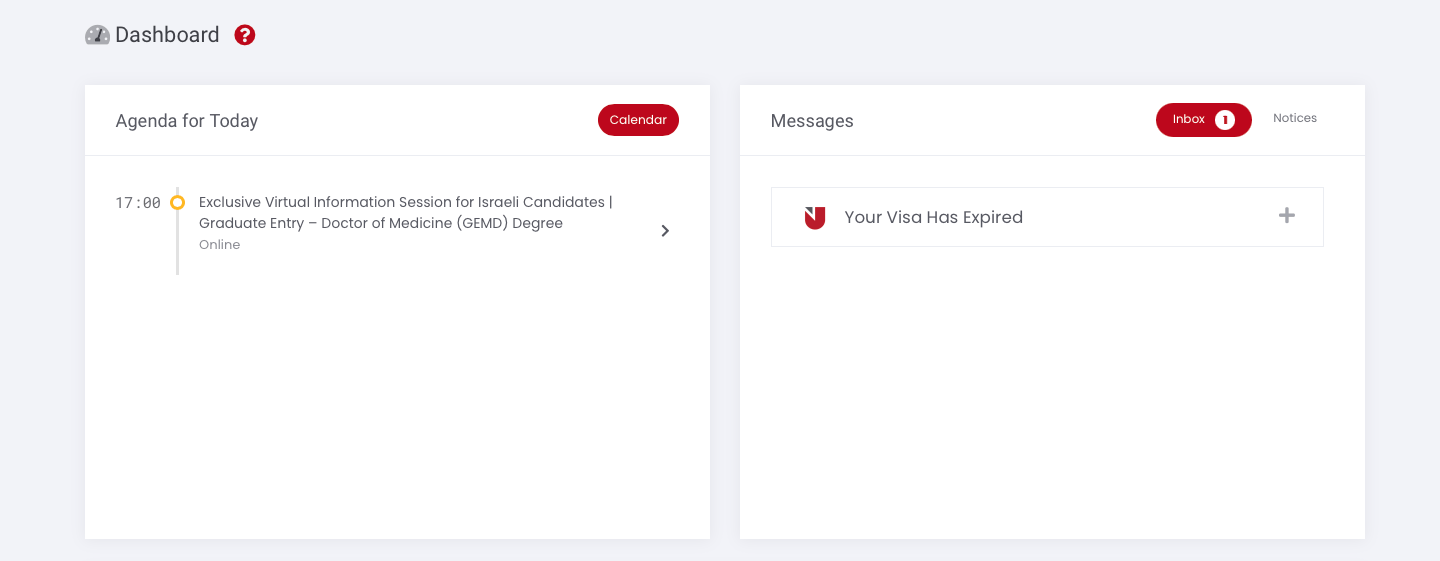Screen dimensions: 1440x561
Task: Click the yellow circle timeline marker
Action: point(177,202)
